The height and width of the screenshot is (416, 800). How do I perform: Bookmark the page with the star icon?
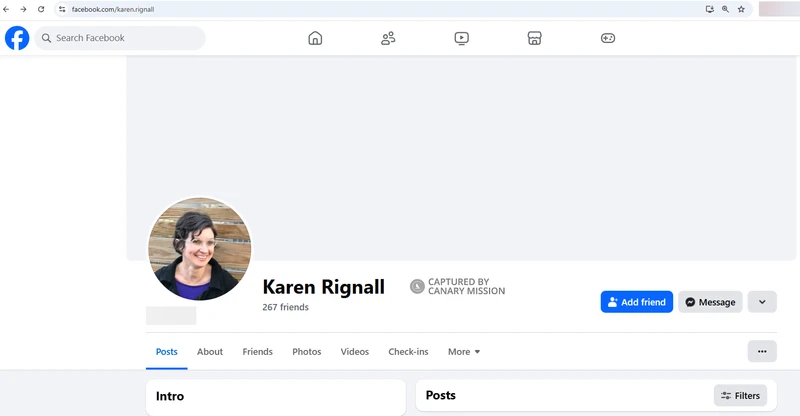click(741, 9)
